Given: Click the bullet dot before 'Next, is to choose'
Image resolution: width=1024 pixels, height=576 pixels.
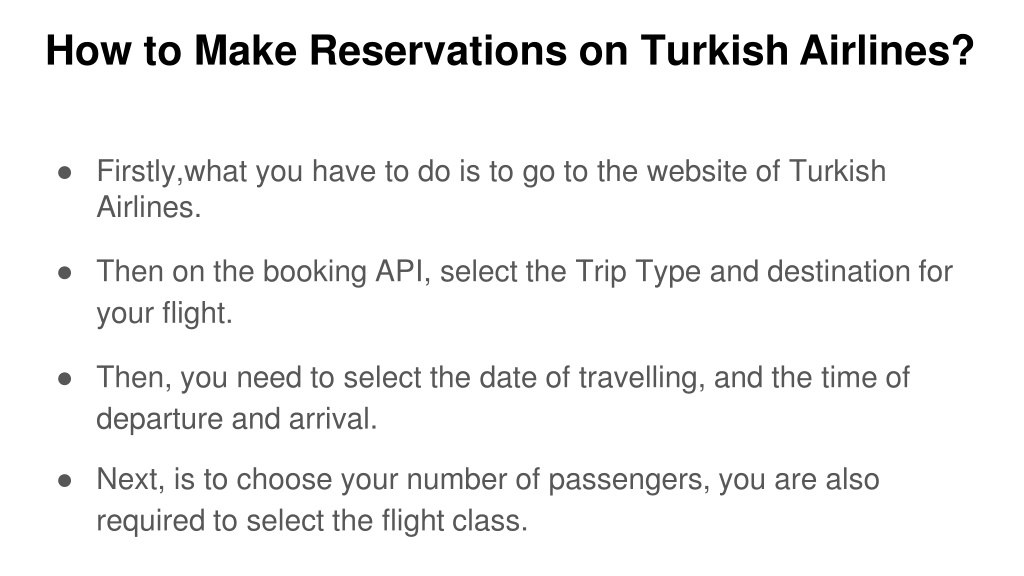Looking at the screenshot, I should coord(65,481).
